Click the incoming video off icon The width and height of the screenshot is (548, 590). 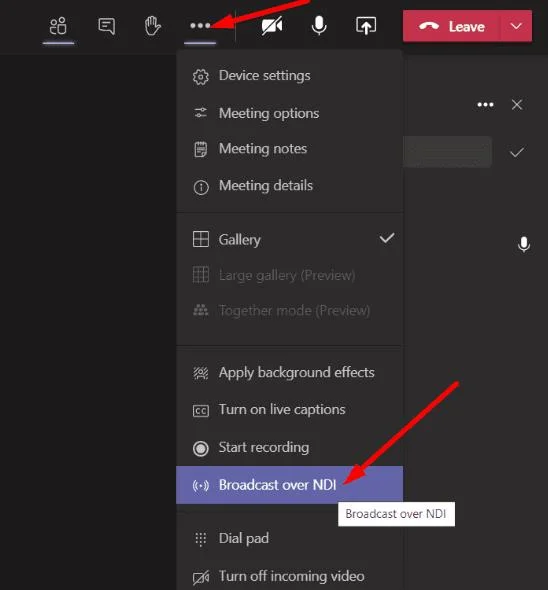click(x=201, y=577)
